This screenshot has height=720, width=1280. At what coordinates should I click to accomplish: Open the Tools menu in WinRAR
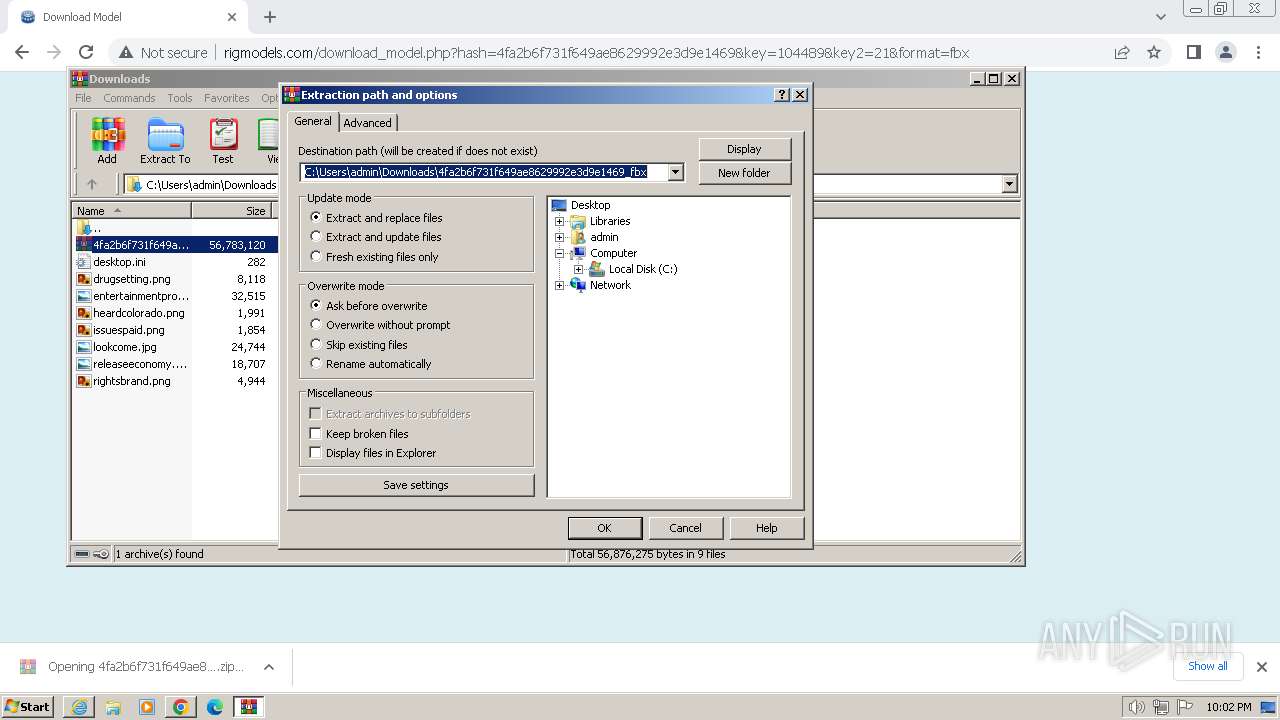[180, 98]
